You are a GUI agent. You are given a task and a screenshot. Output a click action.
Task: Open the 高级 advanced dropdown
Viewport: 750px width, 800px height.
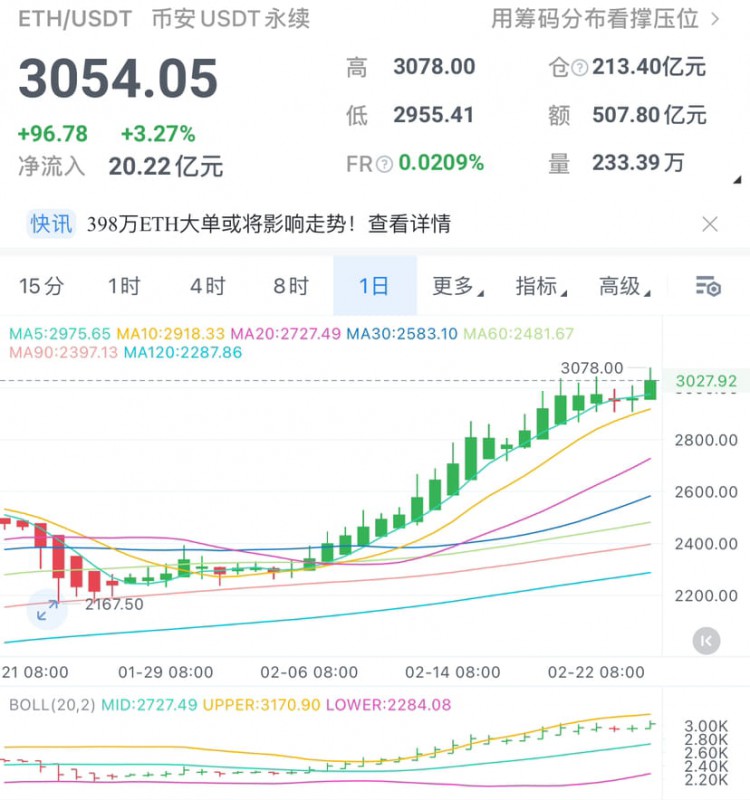coord(624,286)
